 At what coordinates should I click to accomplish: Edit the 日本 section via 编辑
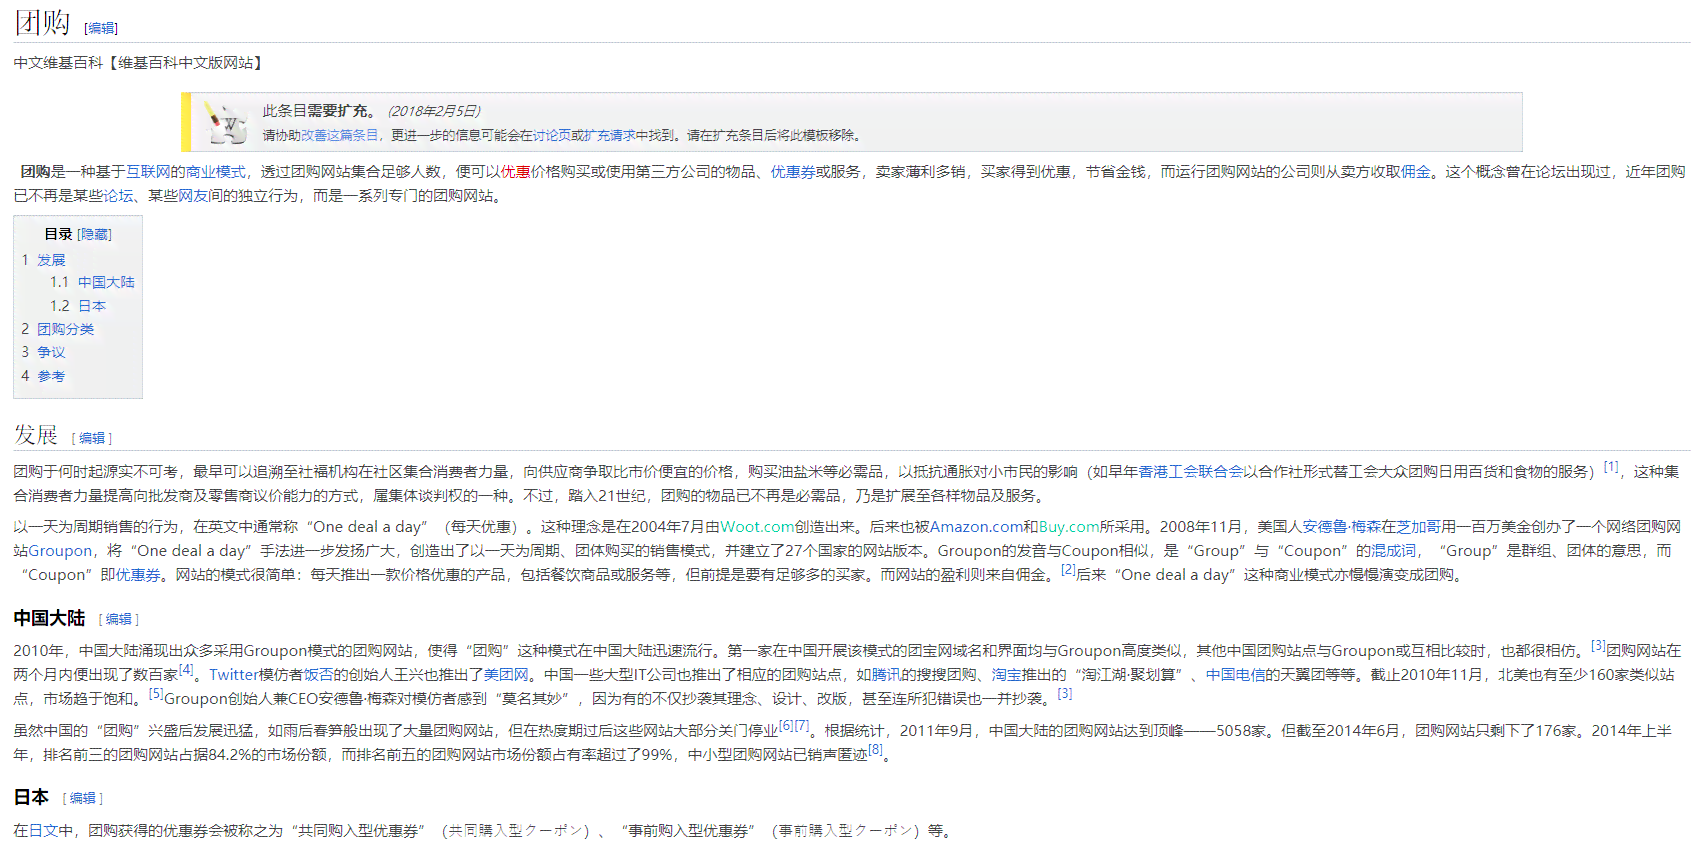[83, 799]
